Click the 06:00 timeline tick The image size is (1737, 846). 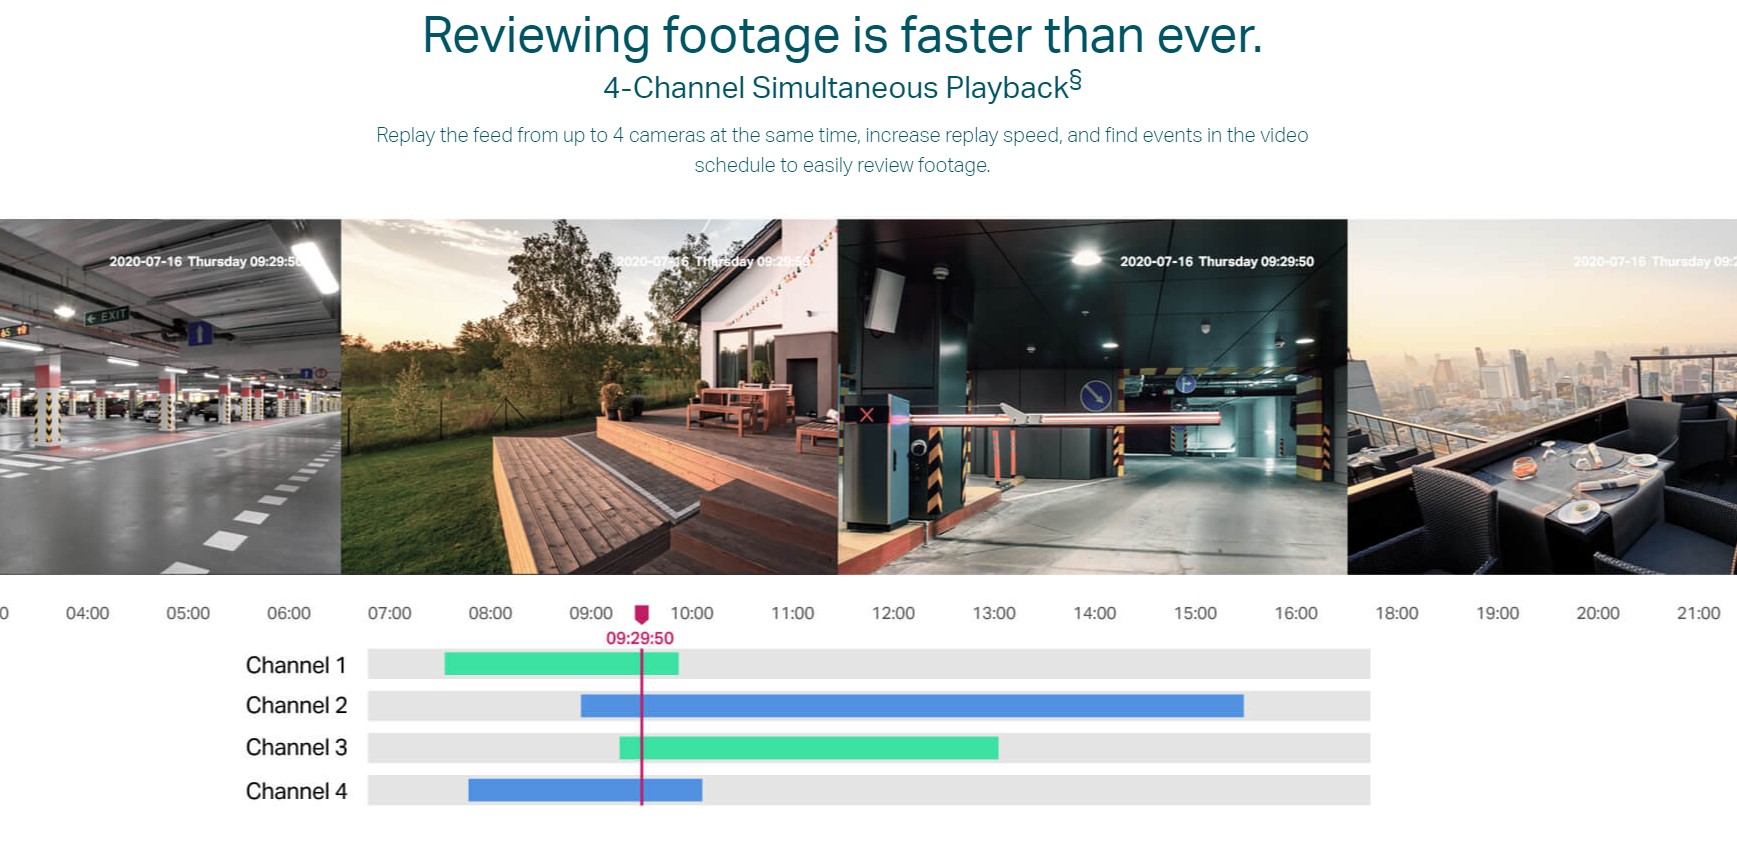click(x=289, y=613)
